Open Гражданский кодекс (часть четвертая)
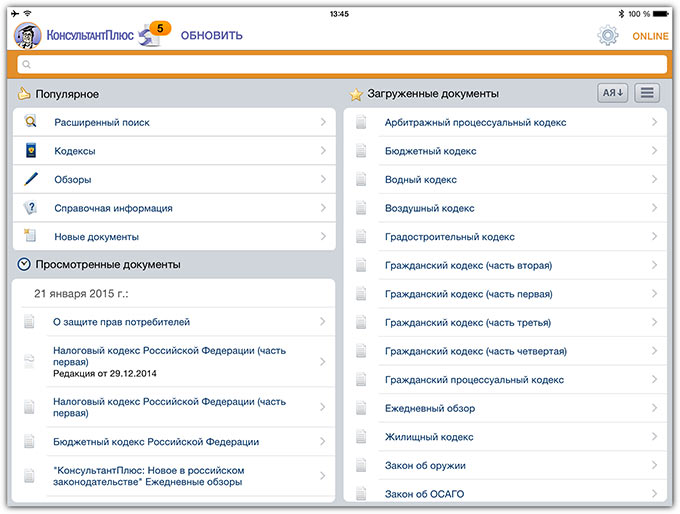The width and height of the screenshot is (680, 514). 505,351
